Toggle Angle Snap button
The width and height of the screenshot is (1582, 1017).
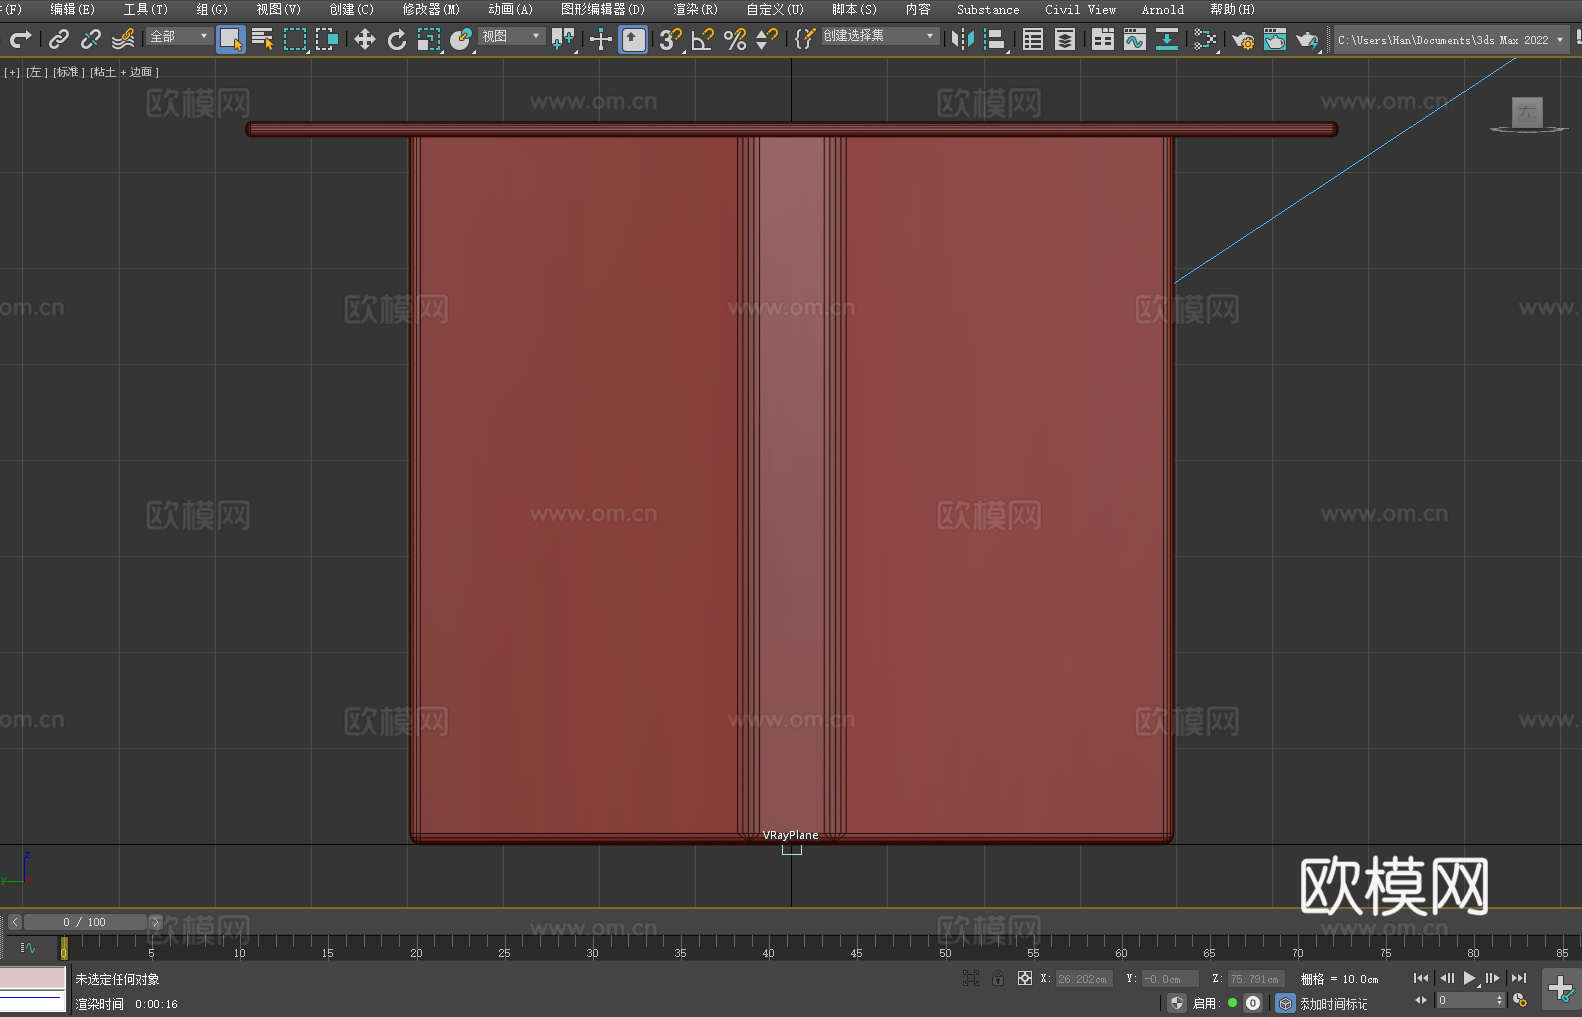[x=703, y=39]
